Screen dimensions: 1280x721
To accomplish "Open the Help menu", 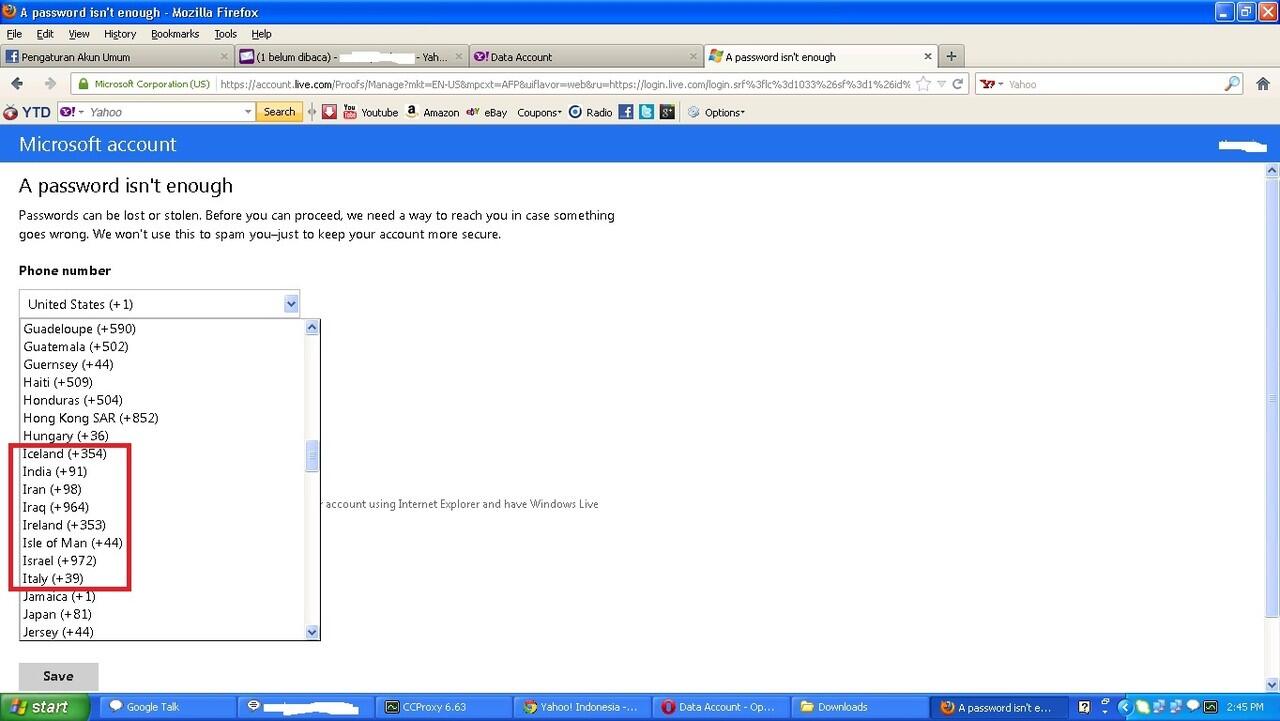I will (261, 34).
